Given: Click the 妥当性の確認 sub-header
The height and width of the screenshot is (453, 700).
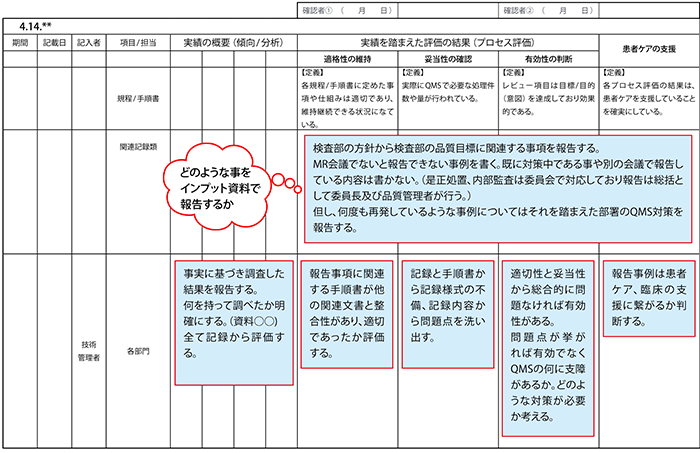Looking at the screenshot, I should (x=447, y=59).
